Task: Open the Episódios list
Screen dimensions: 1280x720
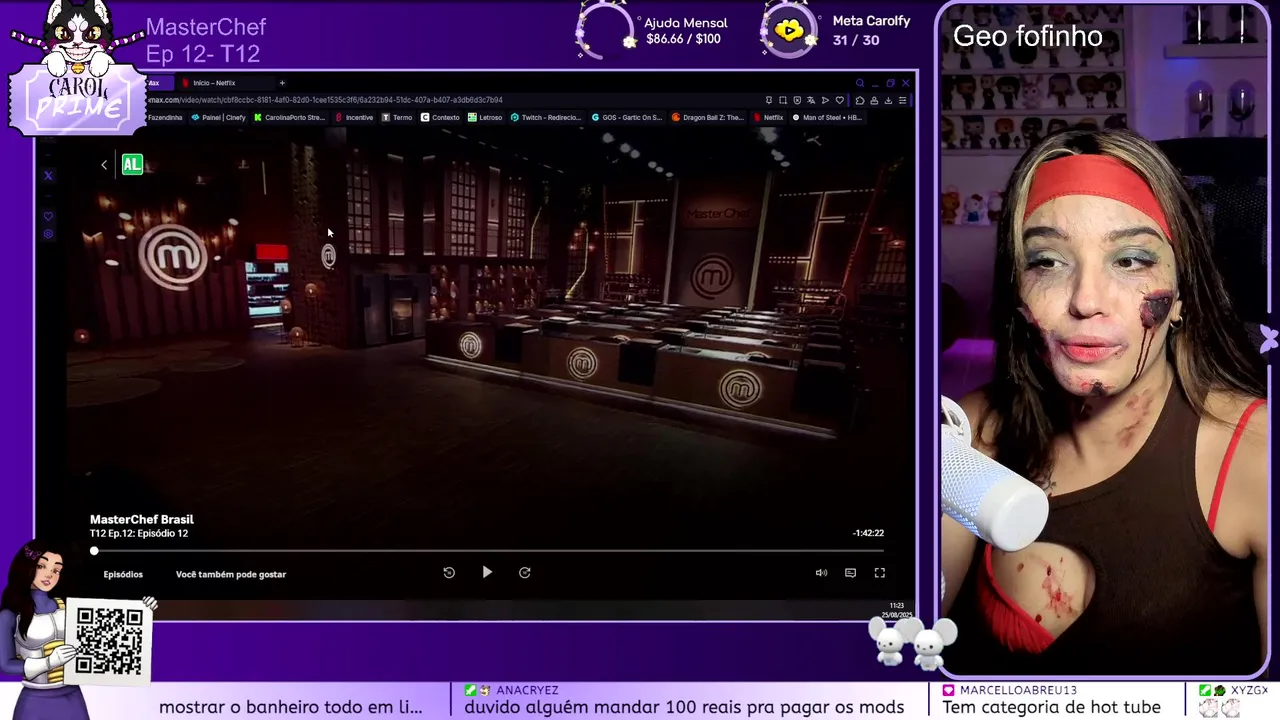Action: pos(123,574)
